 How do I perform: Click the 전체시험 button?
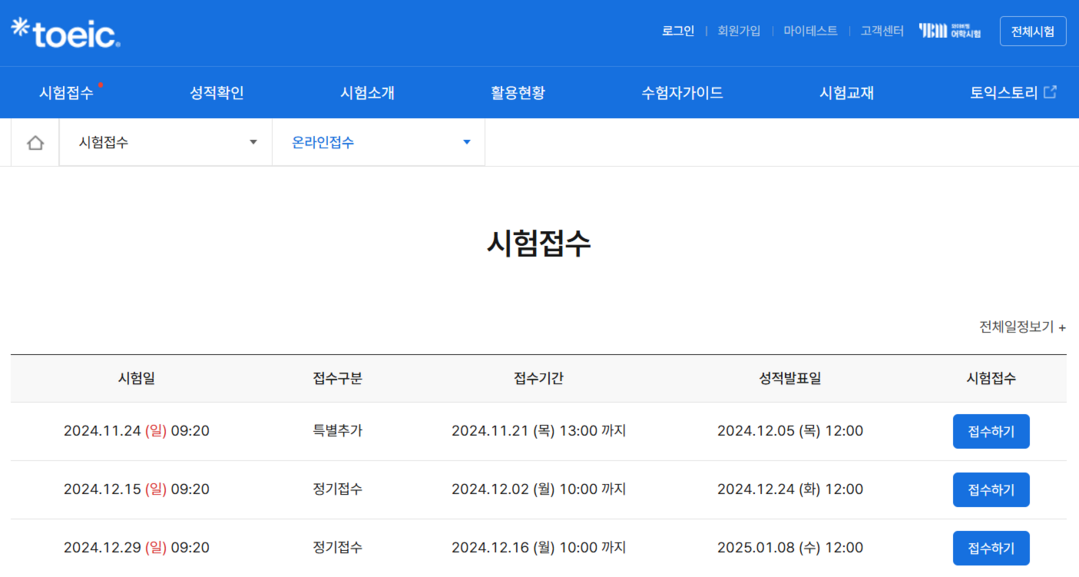tap(1032, 31)
